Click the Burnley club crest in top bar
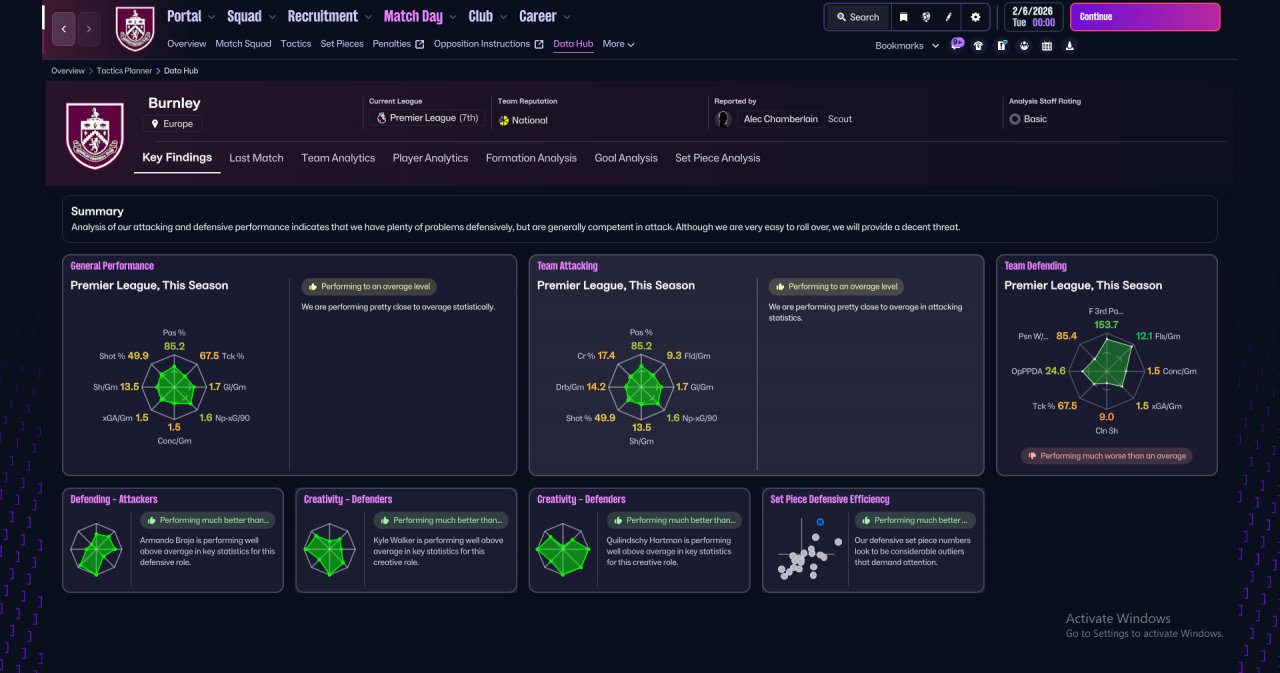The width and height of the screenshot is (1280, 673). (135, 29)
